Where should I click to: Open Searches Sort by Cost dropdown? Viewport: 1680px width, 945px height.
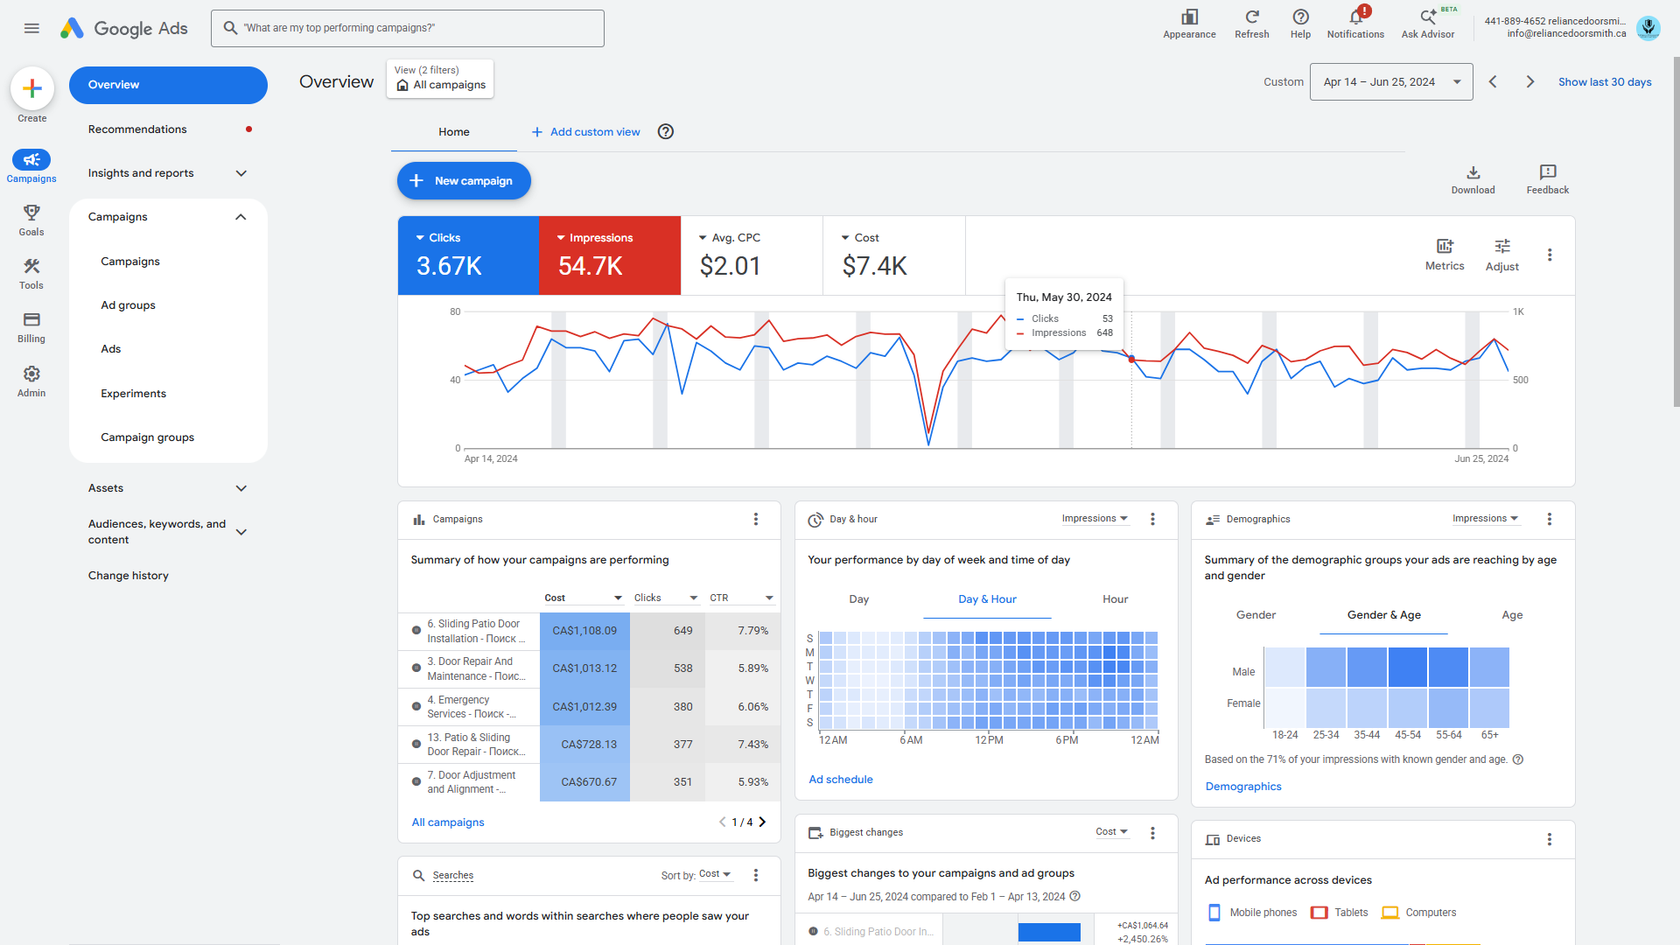click(x=715, y=875)
